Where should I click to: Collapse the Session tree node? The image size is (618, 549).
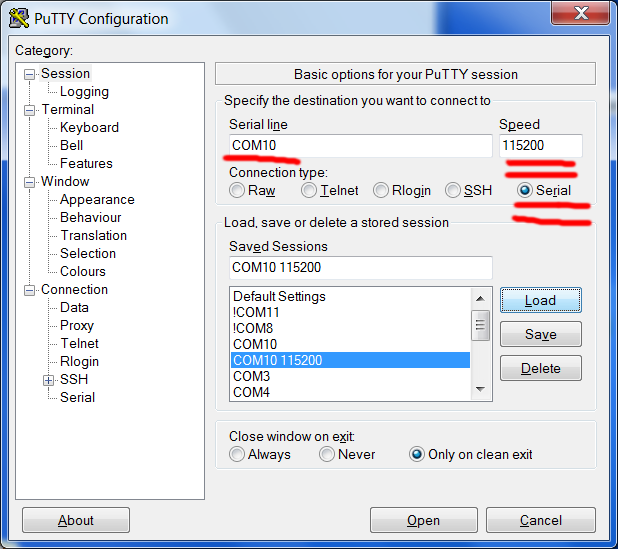point(30,74)
